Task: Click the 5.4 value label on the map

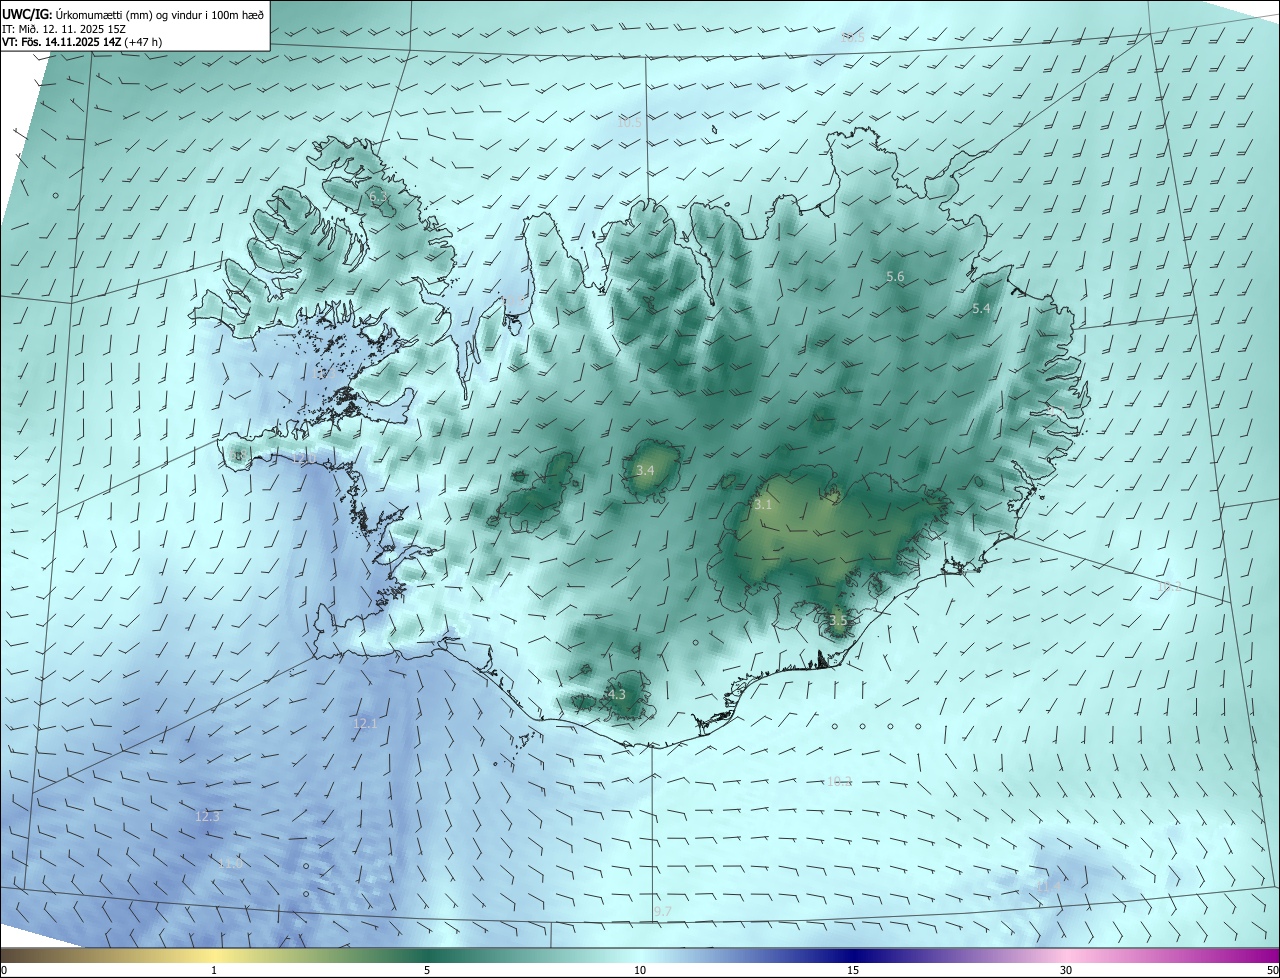Action: pyautogui.click(x=981, y=309)
